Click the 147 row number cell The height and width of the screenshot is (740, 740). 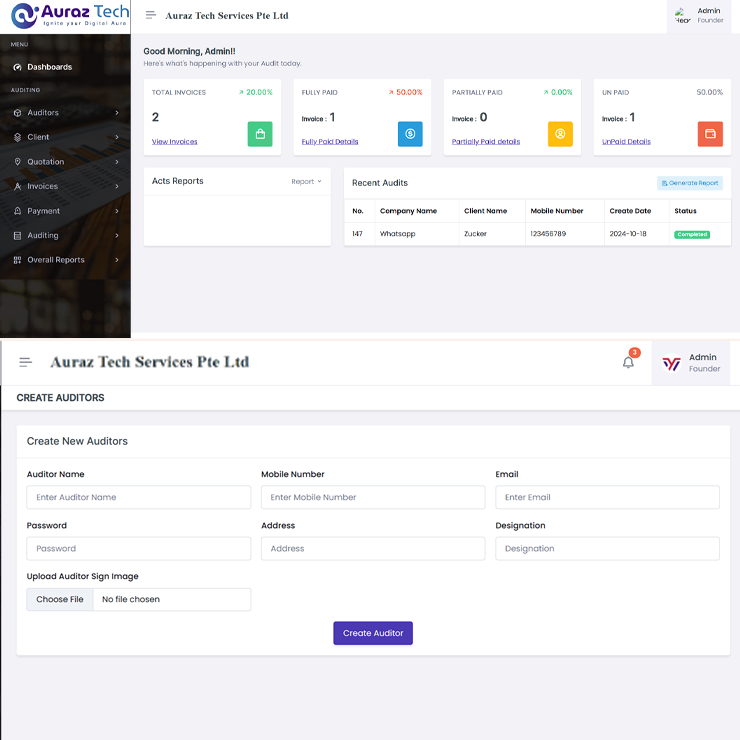(357, 234)
